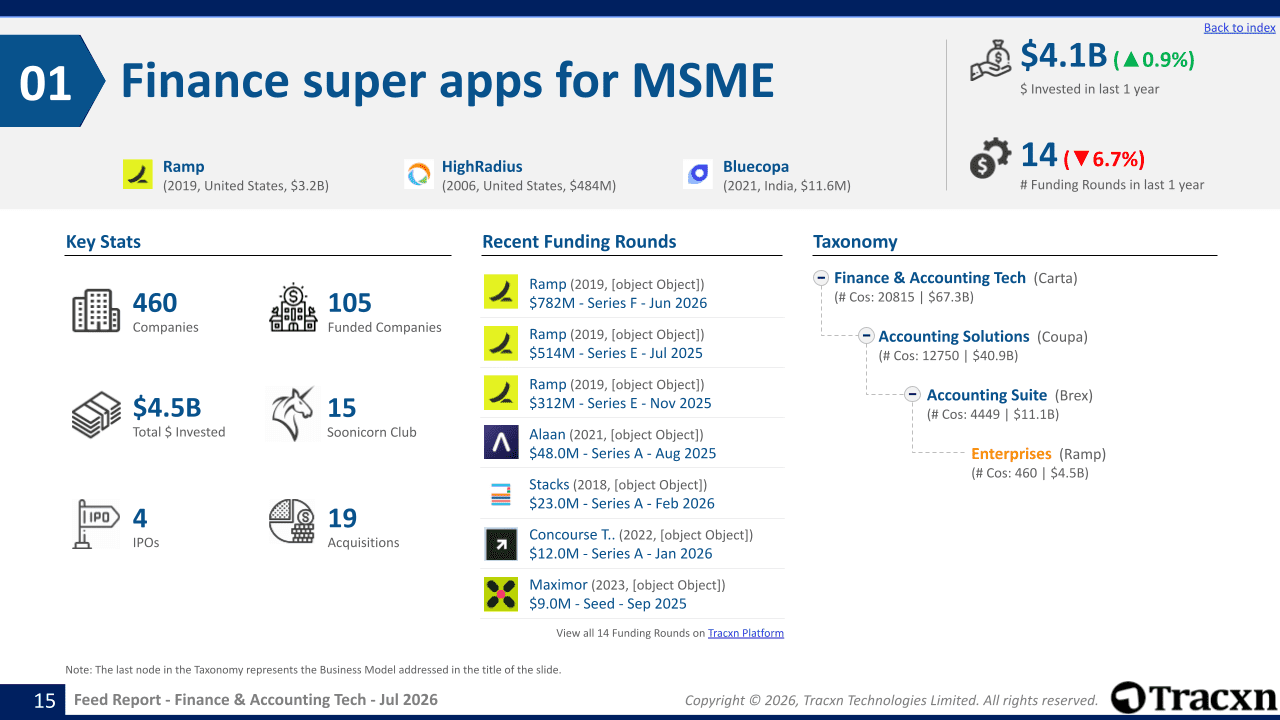This screenshot has width=1280, height=720.
Task: Select the Accounting Suite taxonomy label
Action: pyautogui.click(x=987, y=395)
